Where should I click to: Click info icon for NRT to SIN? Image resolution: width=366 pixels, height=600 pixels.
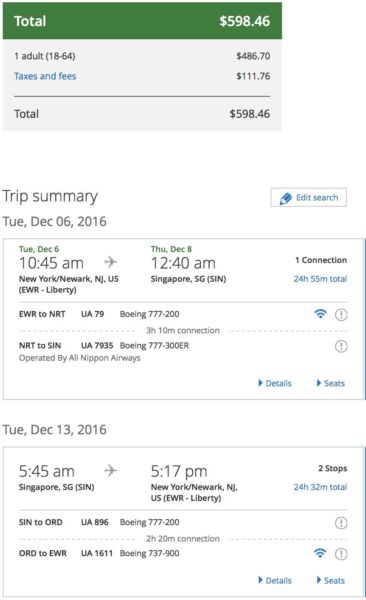point(341,346)
